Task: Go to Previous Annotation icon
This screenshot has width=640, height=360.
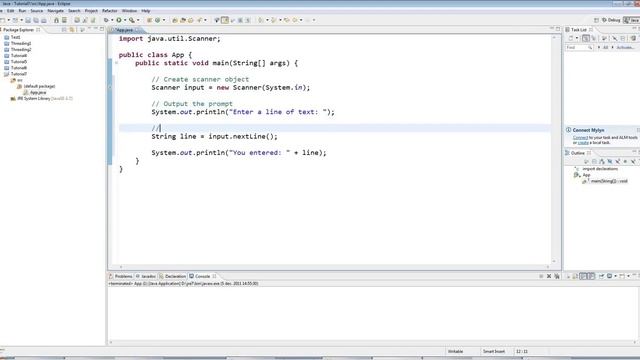Action: 274,20
